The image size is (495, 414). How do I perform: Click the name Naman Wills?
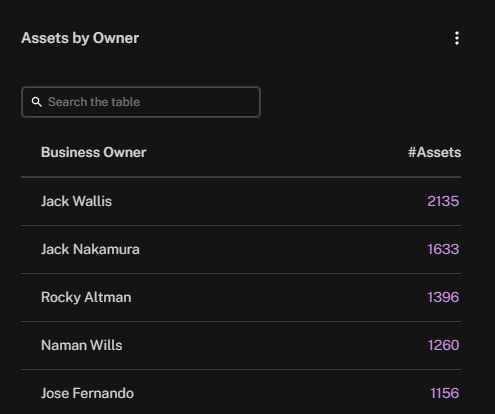click(x=82, y=345)
